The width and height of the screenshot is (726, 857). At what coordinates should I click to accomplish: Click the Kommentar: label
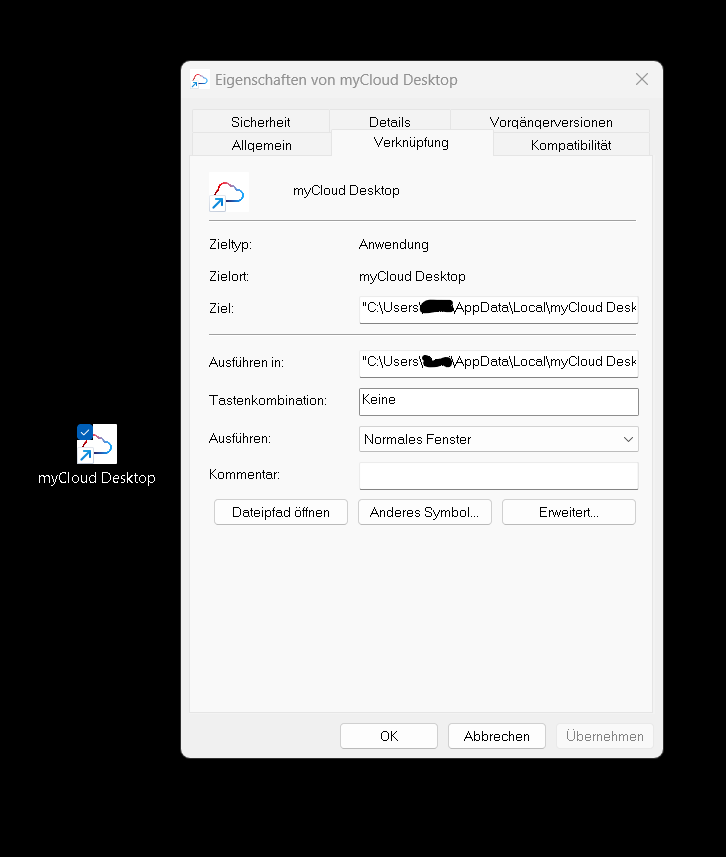(x=244, y=474)
